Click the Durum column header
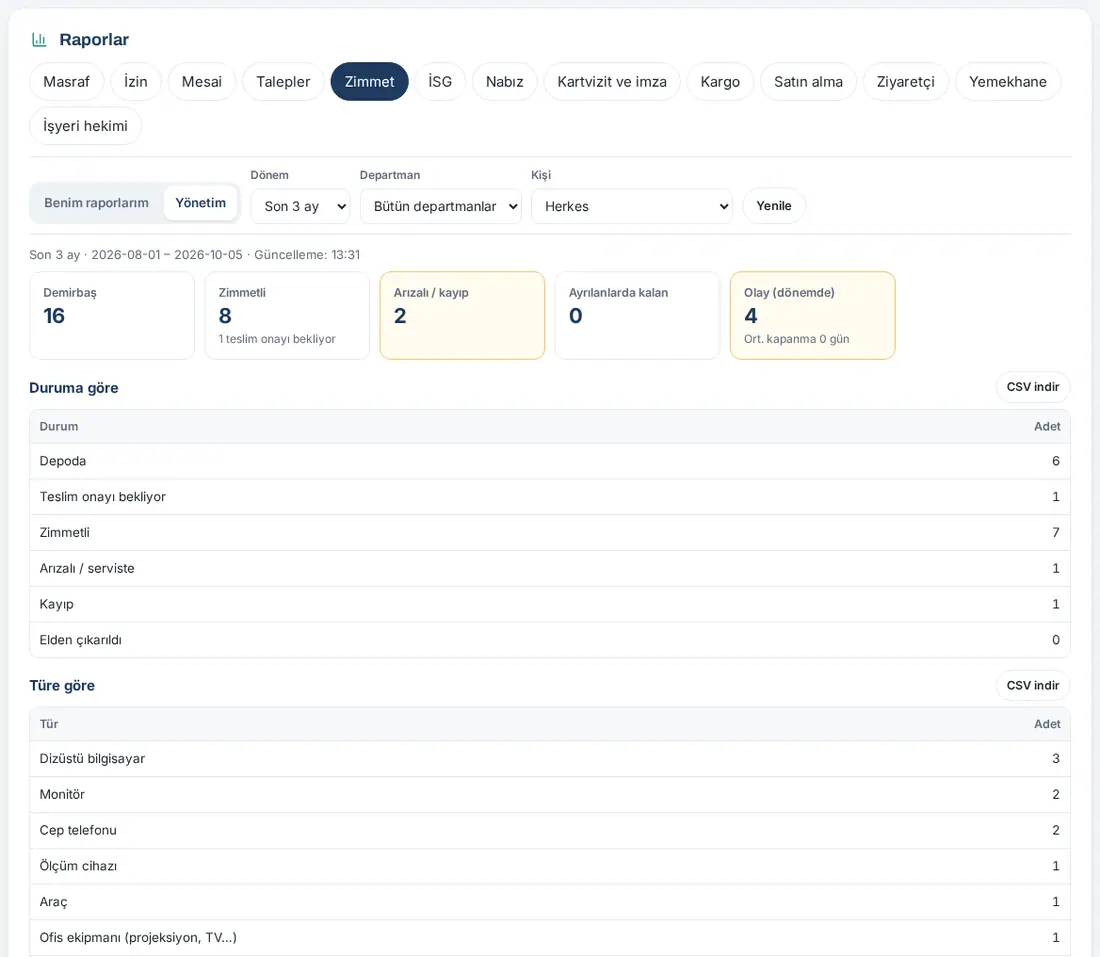 [x=59, y=427]
